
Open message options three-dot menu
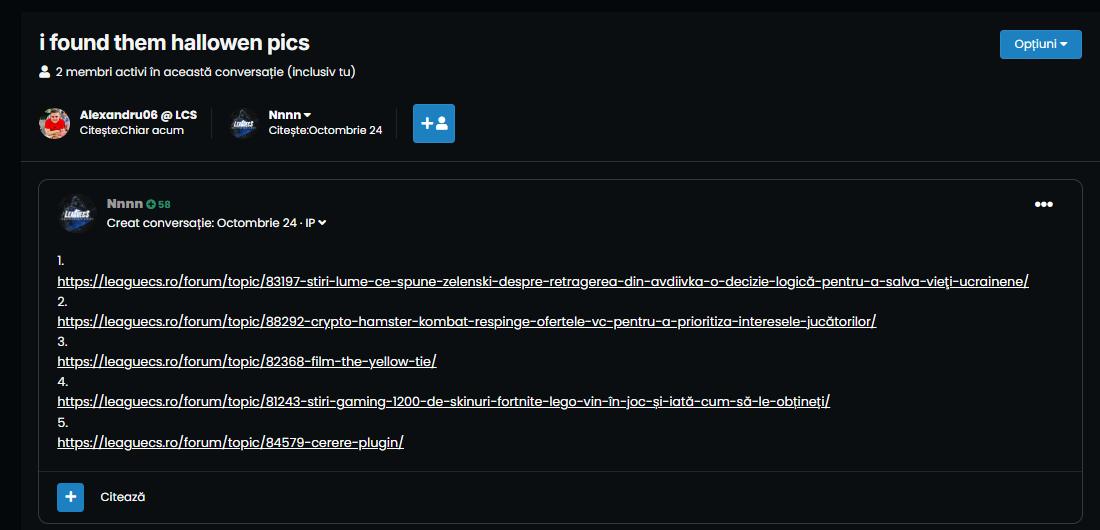click(x=1044, y=204)
